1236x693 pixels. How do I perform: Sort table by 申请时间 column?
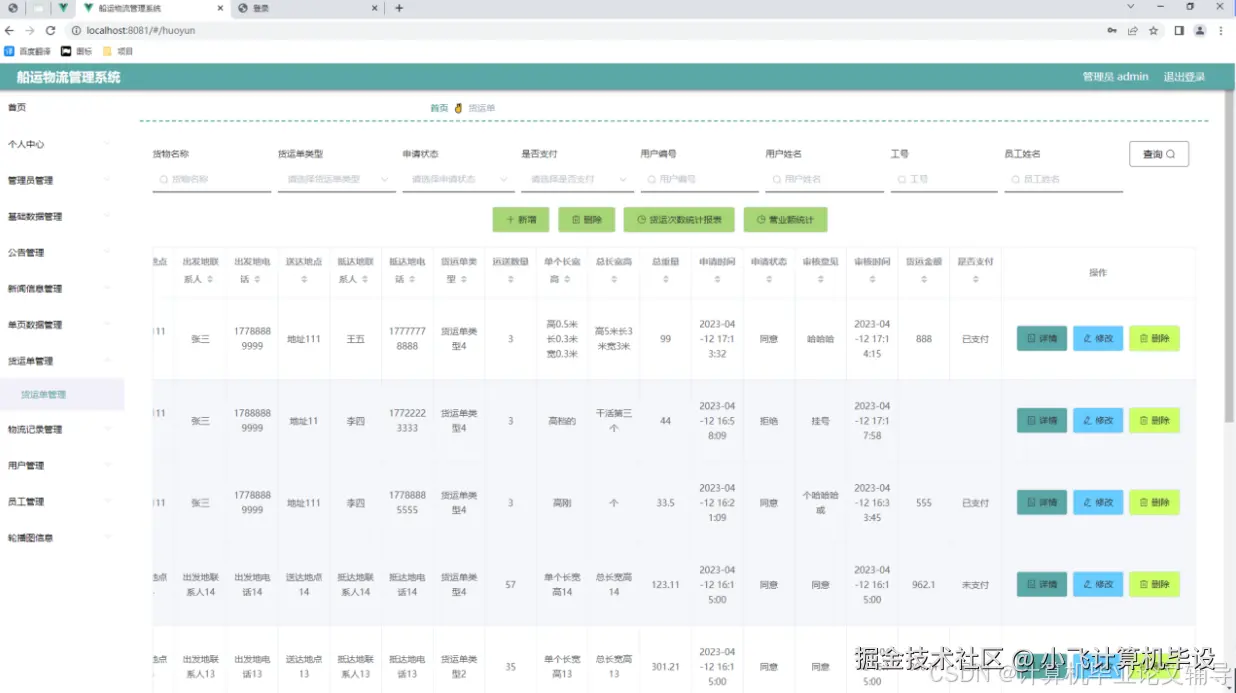coord(717,280)
